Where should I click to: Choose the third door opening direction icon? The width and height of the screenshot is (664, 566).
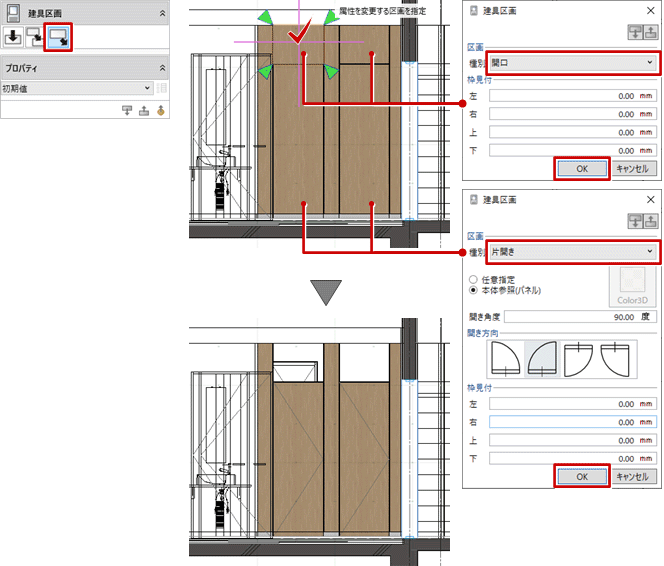pyautogui.click(x=578, y=359)
